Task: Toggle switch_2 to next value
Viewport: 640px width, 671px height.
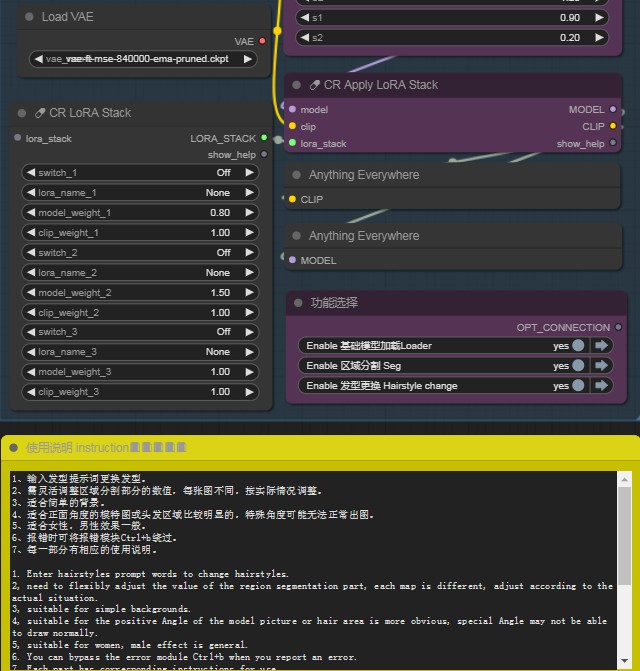Action: (249, 252)
